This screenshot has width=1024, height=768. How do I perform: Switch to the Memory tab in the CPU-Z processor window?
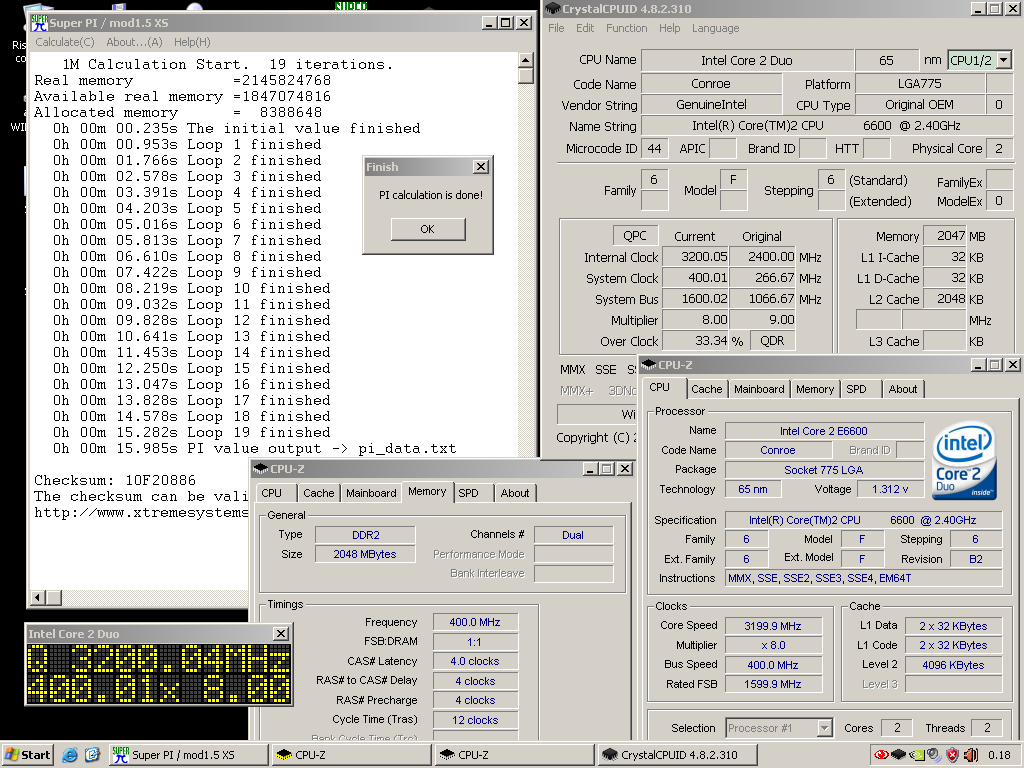pyautogui.click(x=814, y=389)
